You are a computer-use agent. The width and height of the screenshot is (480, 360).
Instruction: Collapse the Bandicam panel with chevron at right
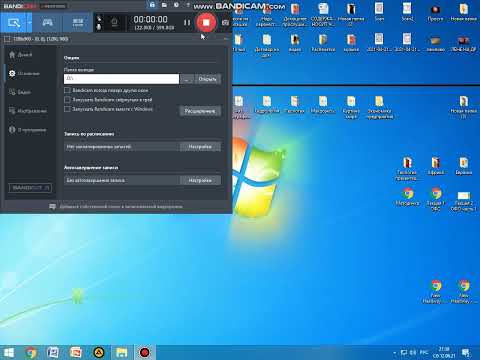[225, 39]
